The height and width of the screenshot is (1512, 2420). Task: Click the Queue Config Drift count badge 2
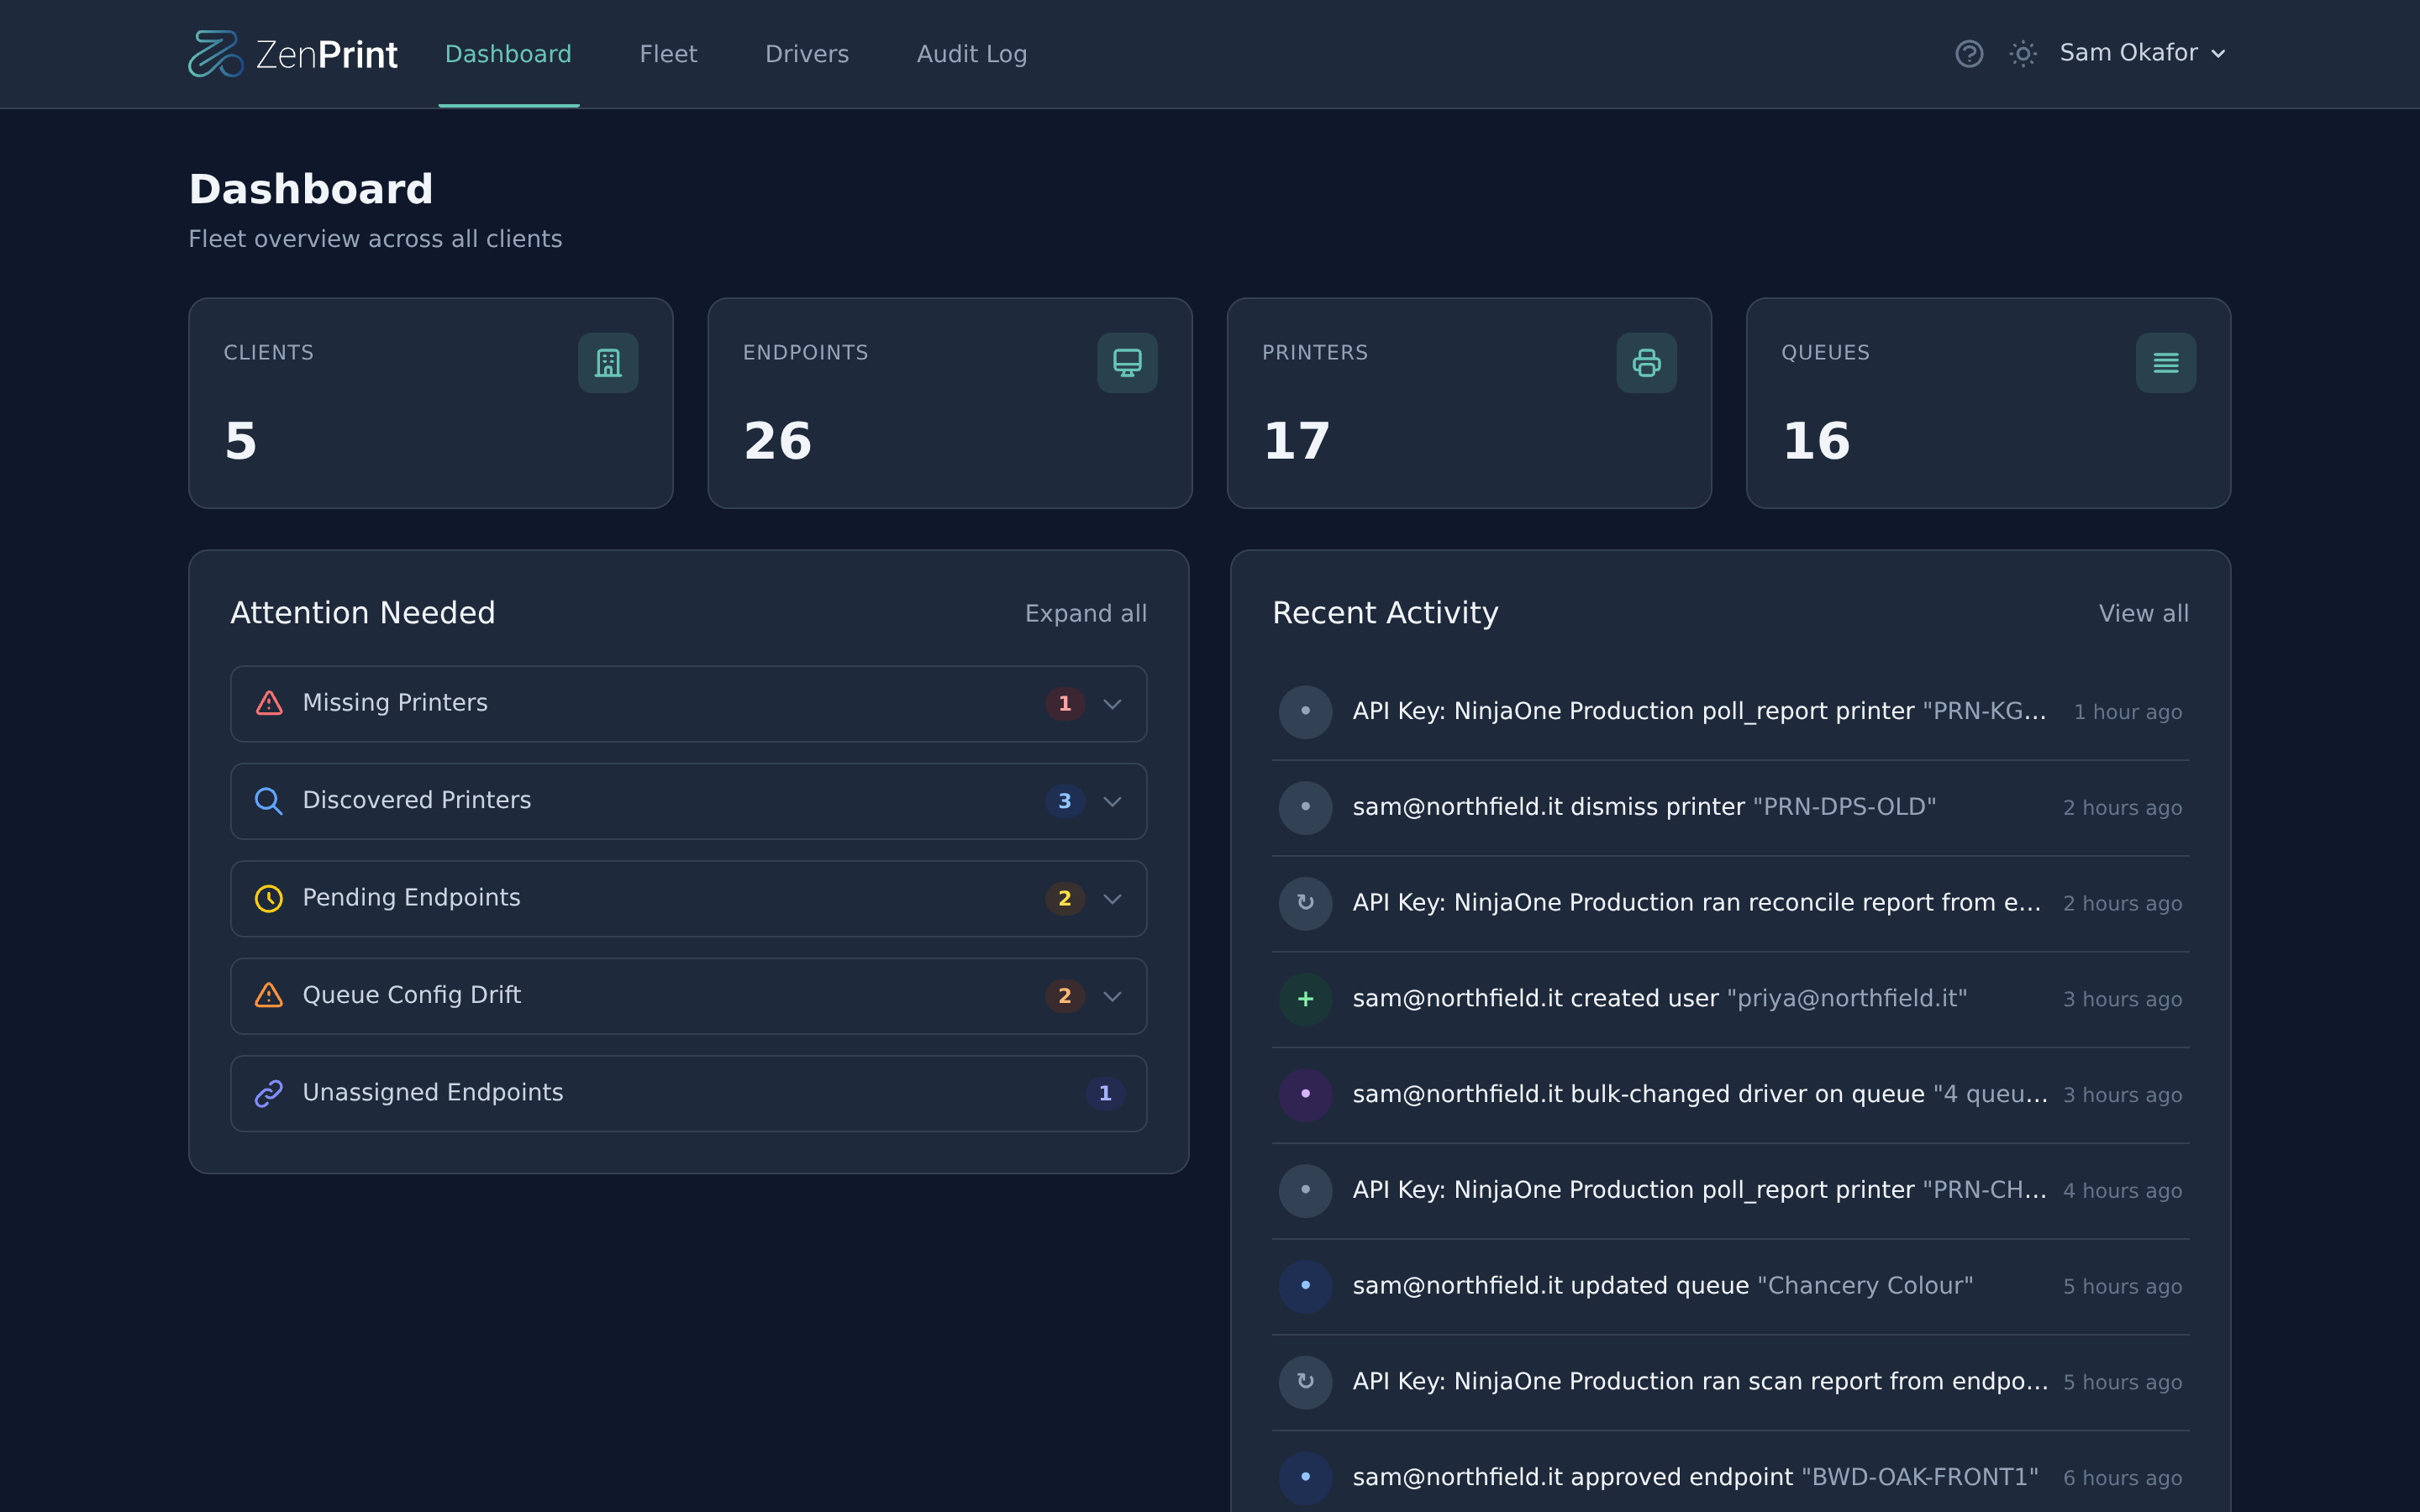point(1065,996)
